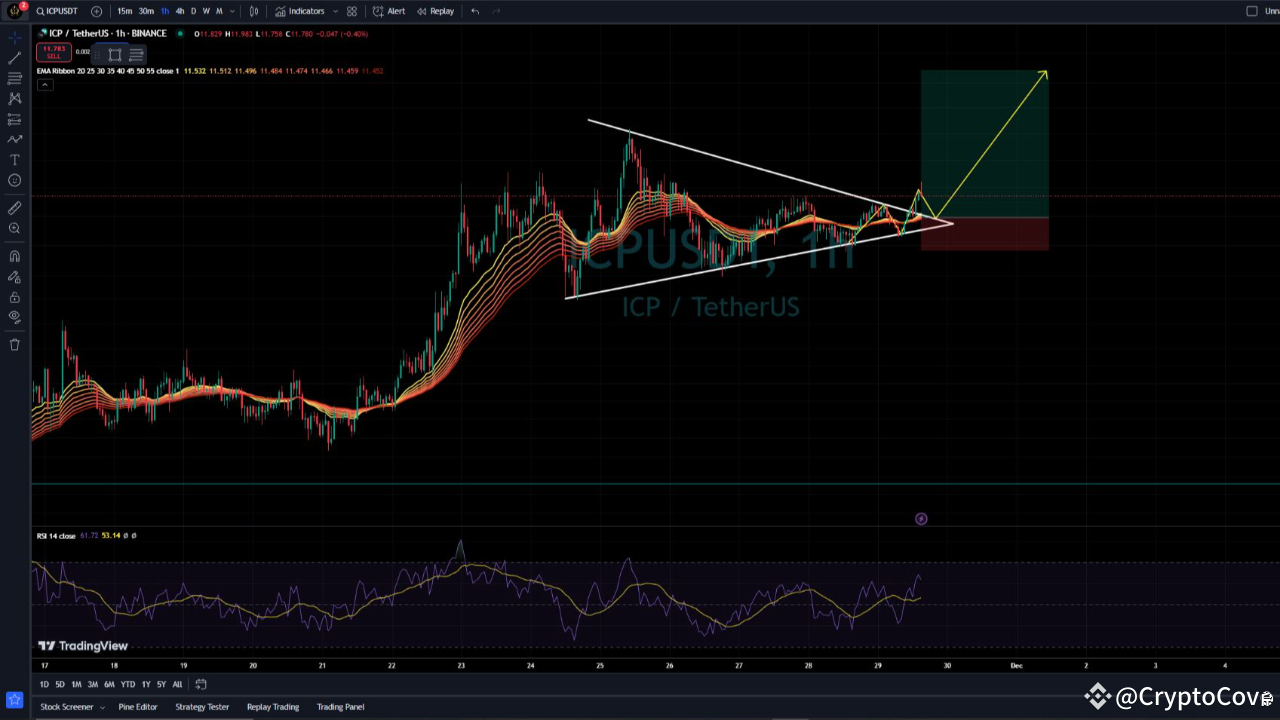Hide all drawings using the eye toggle
This screenshot has width=1280, height=720.
(x=14, y=317)
